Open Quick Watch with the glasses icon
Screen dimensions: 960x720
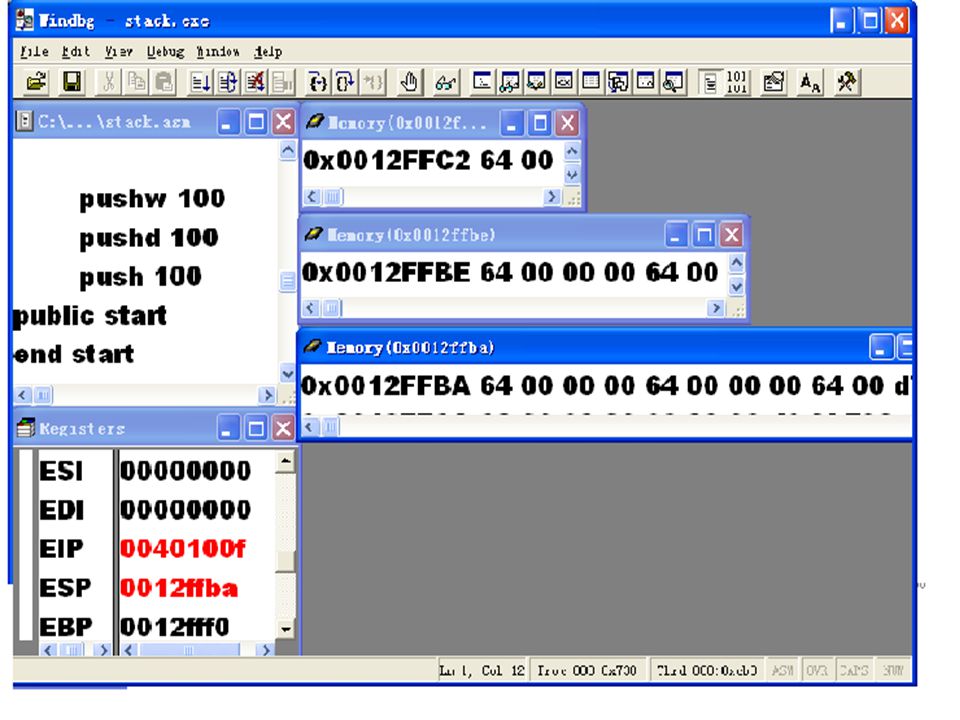pyautogui.click(x=446, y=81)
